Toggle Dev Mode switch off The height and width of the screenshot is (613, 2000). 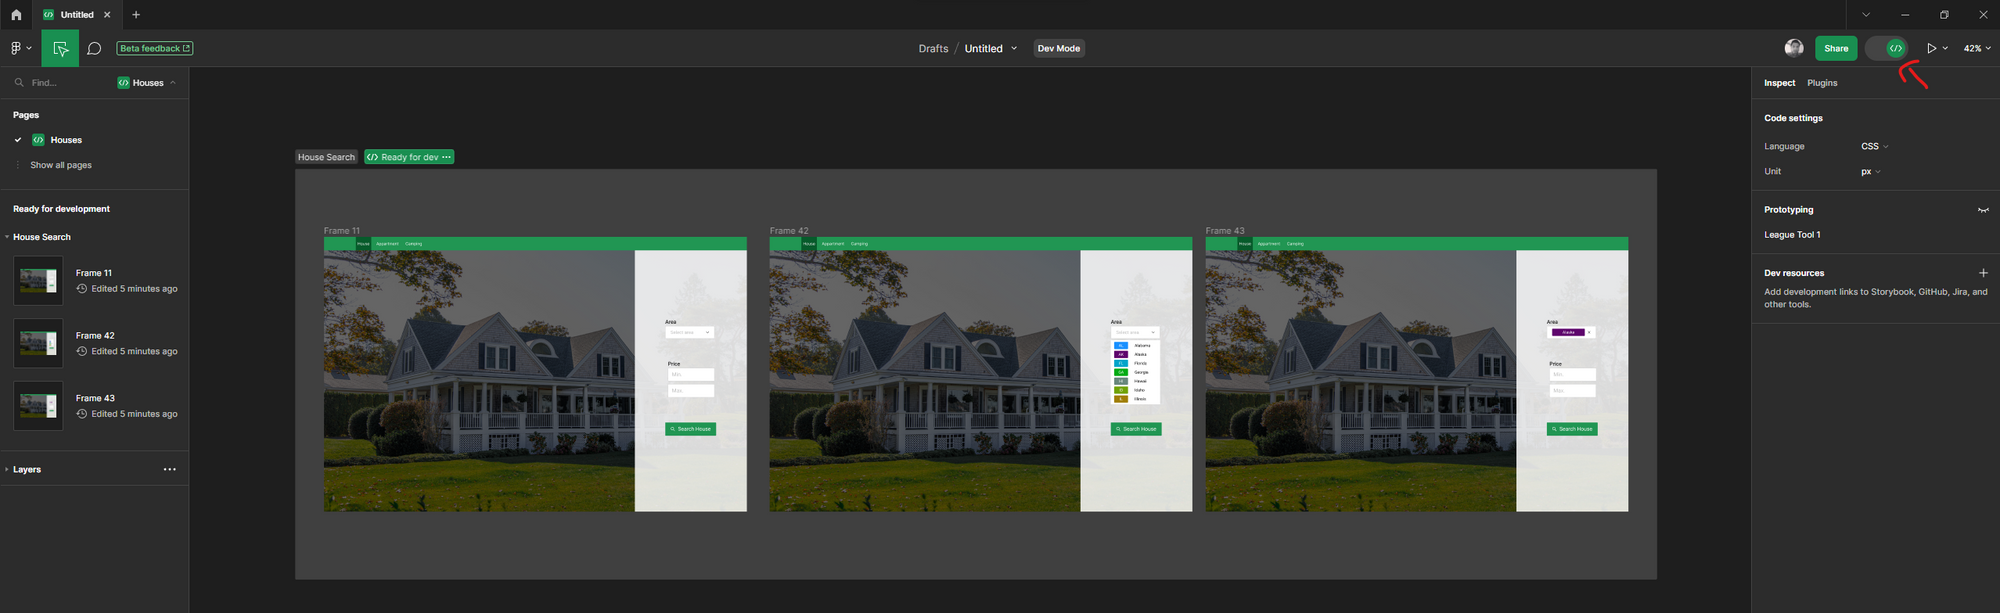pyautogui.click(x=1886, y=48)
